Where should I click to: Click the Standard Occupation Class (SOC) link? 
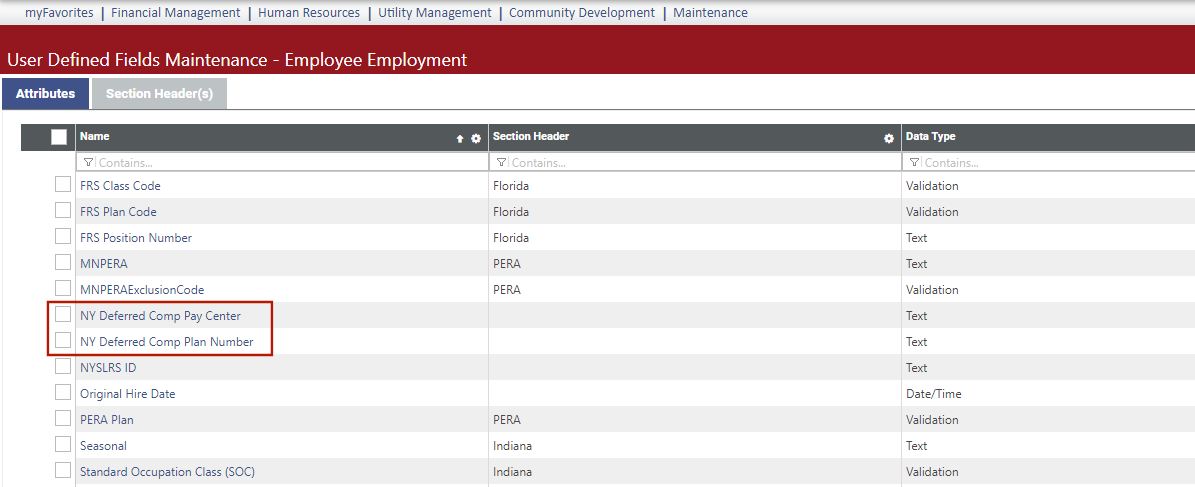click(x=167, y=472)
